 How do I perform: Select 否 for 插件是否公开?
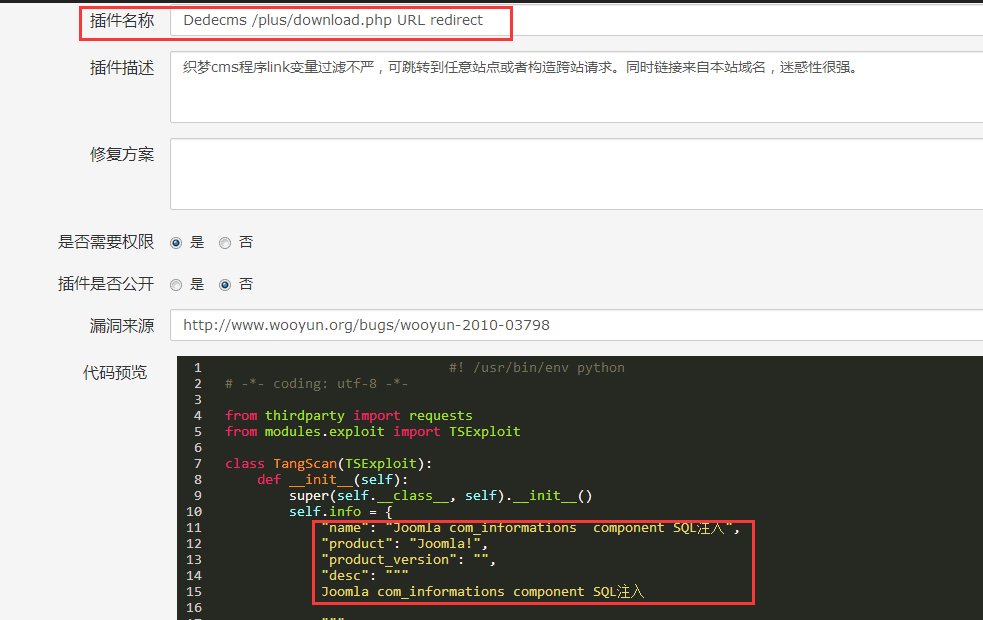point(225,285)
